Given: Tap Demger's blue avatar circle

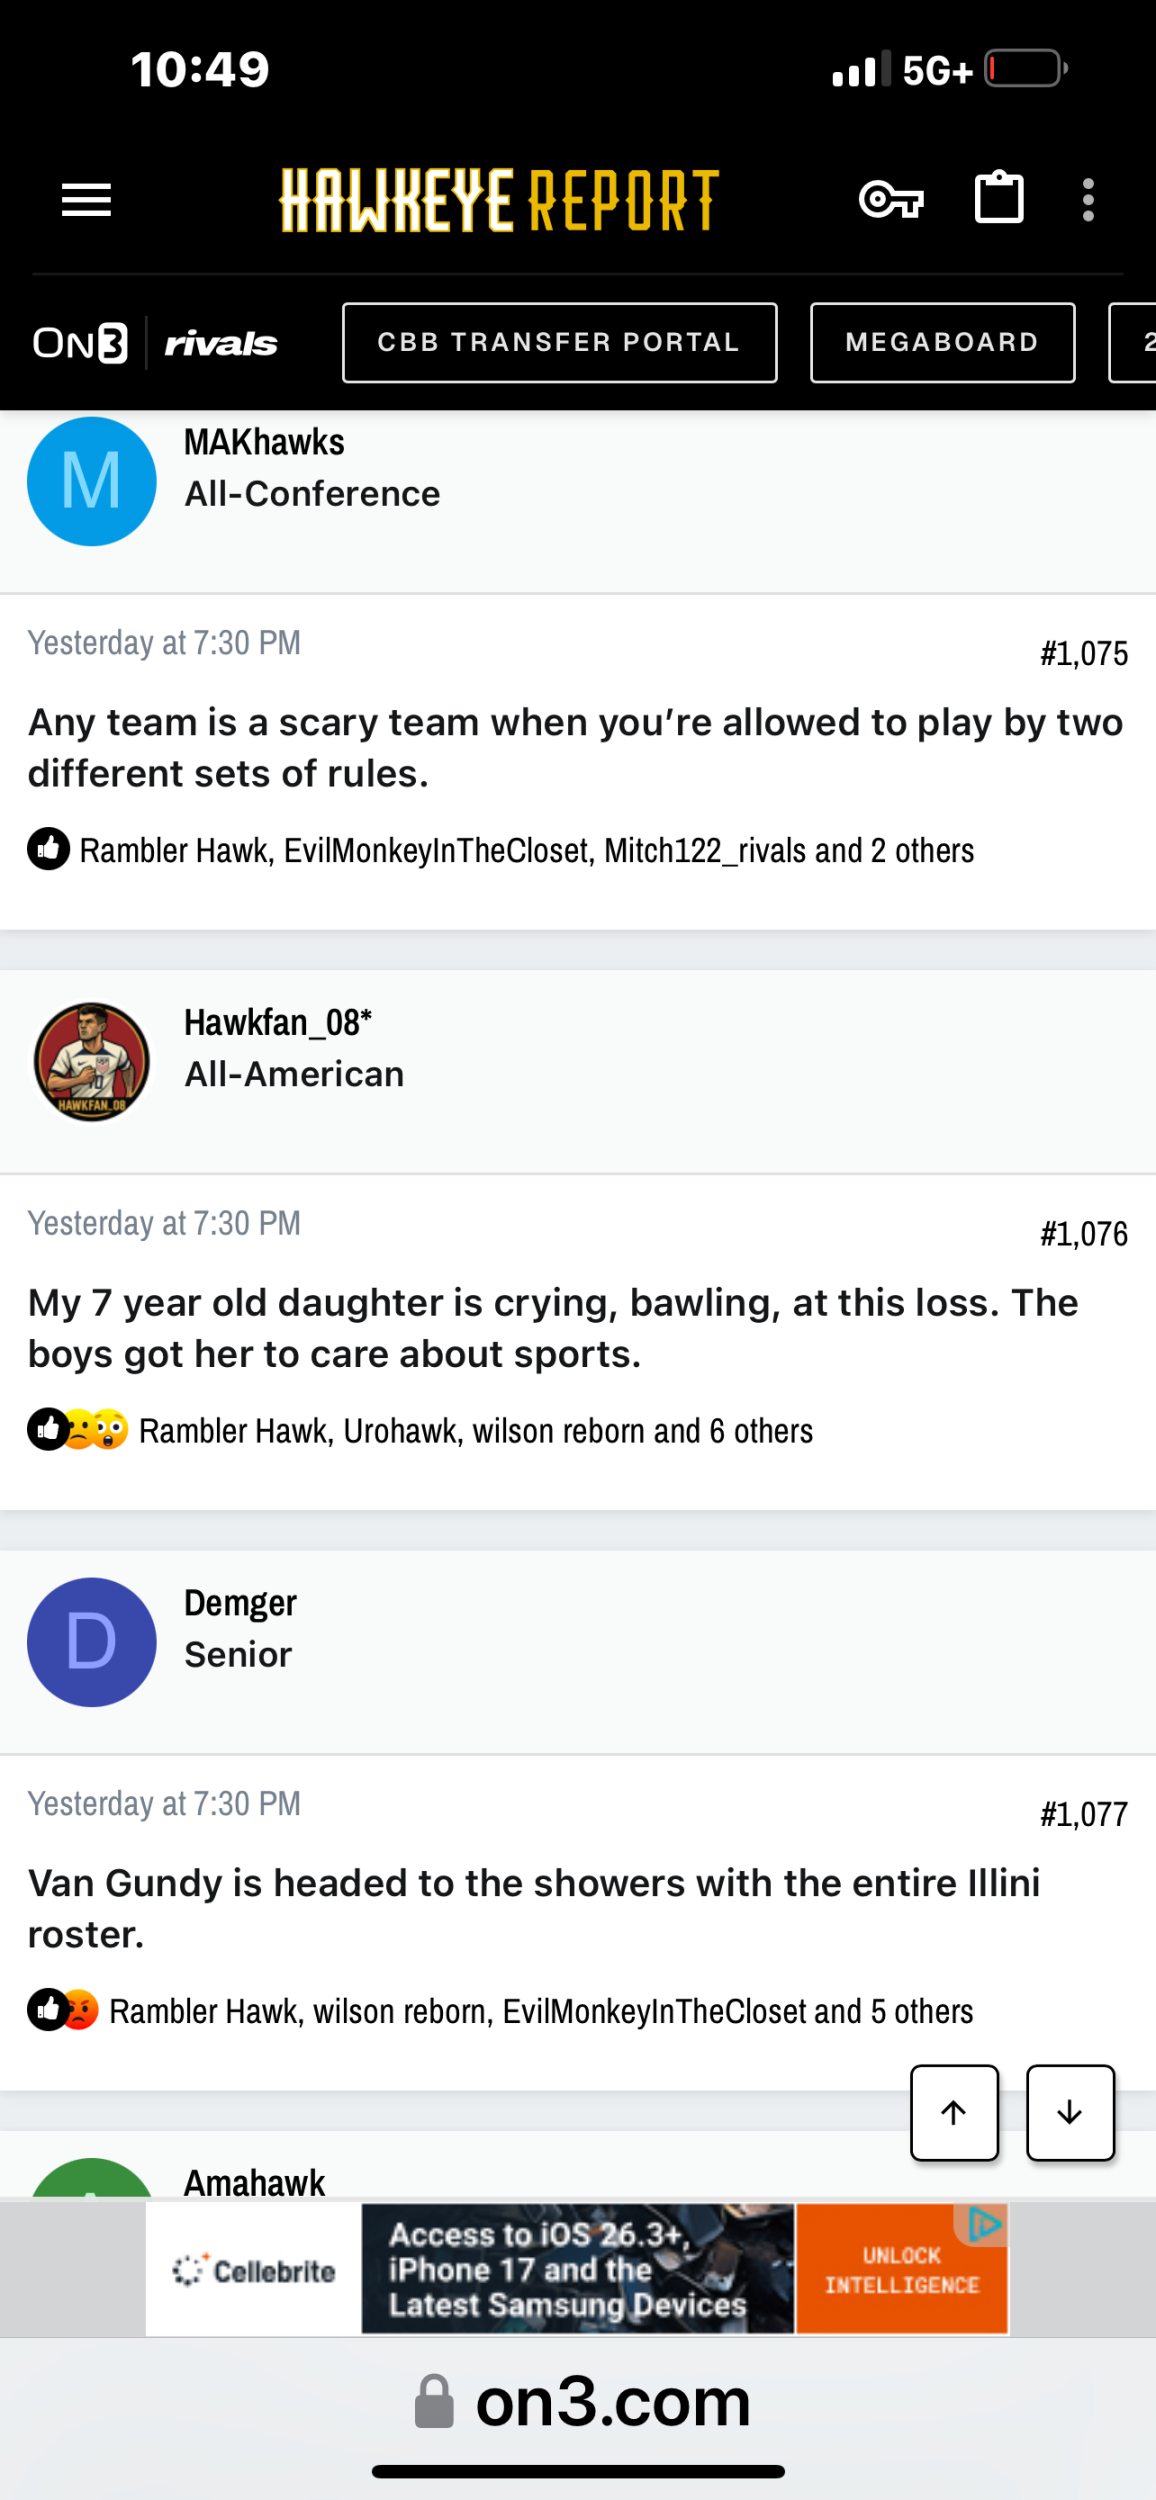Looking at the screenshot, I should (92, 1642).
